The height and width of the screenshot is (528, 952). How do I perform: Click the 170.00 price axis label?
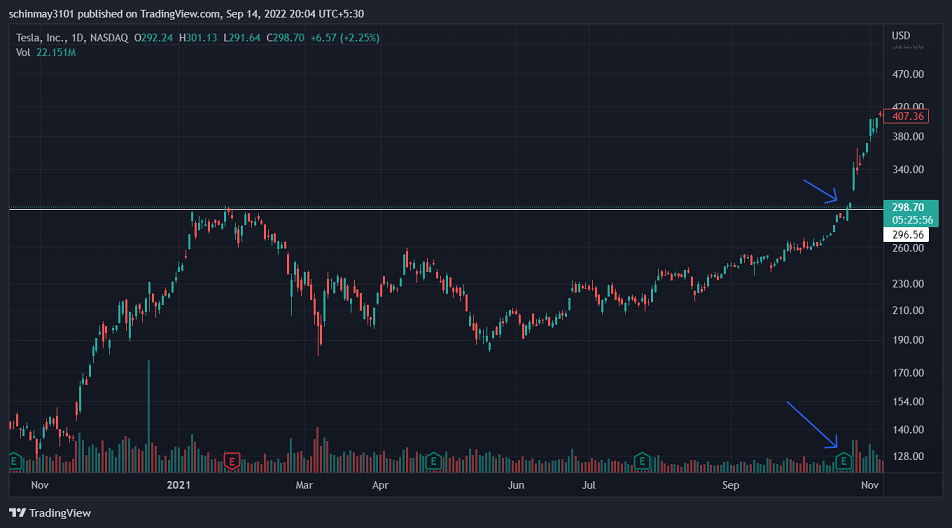(x=908, y=373)
